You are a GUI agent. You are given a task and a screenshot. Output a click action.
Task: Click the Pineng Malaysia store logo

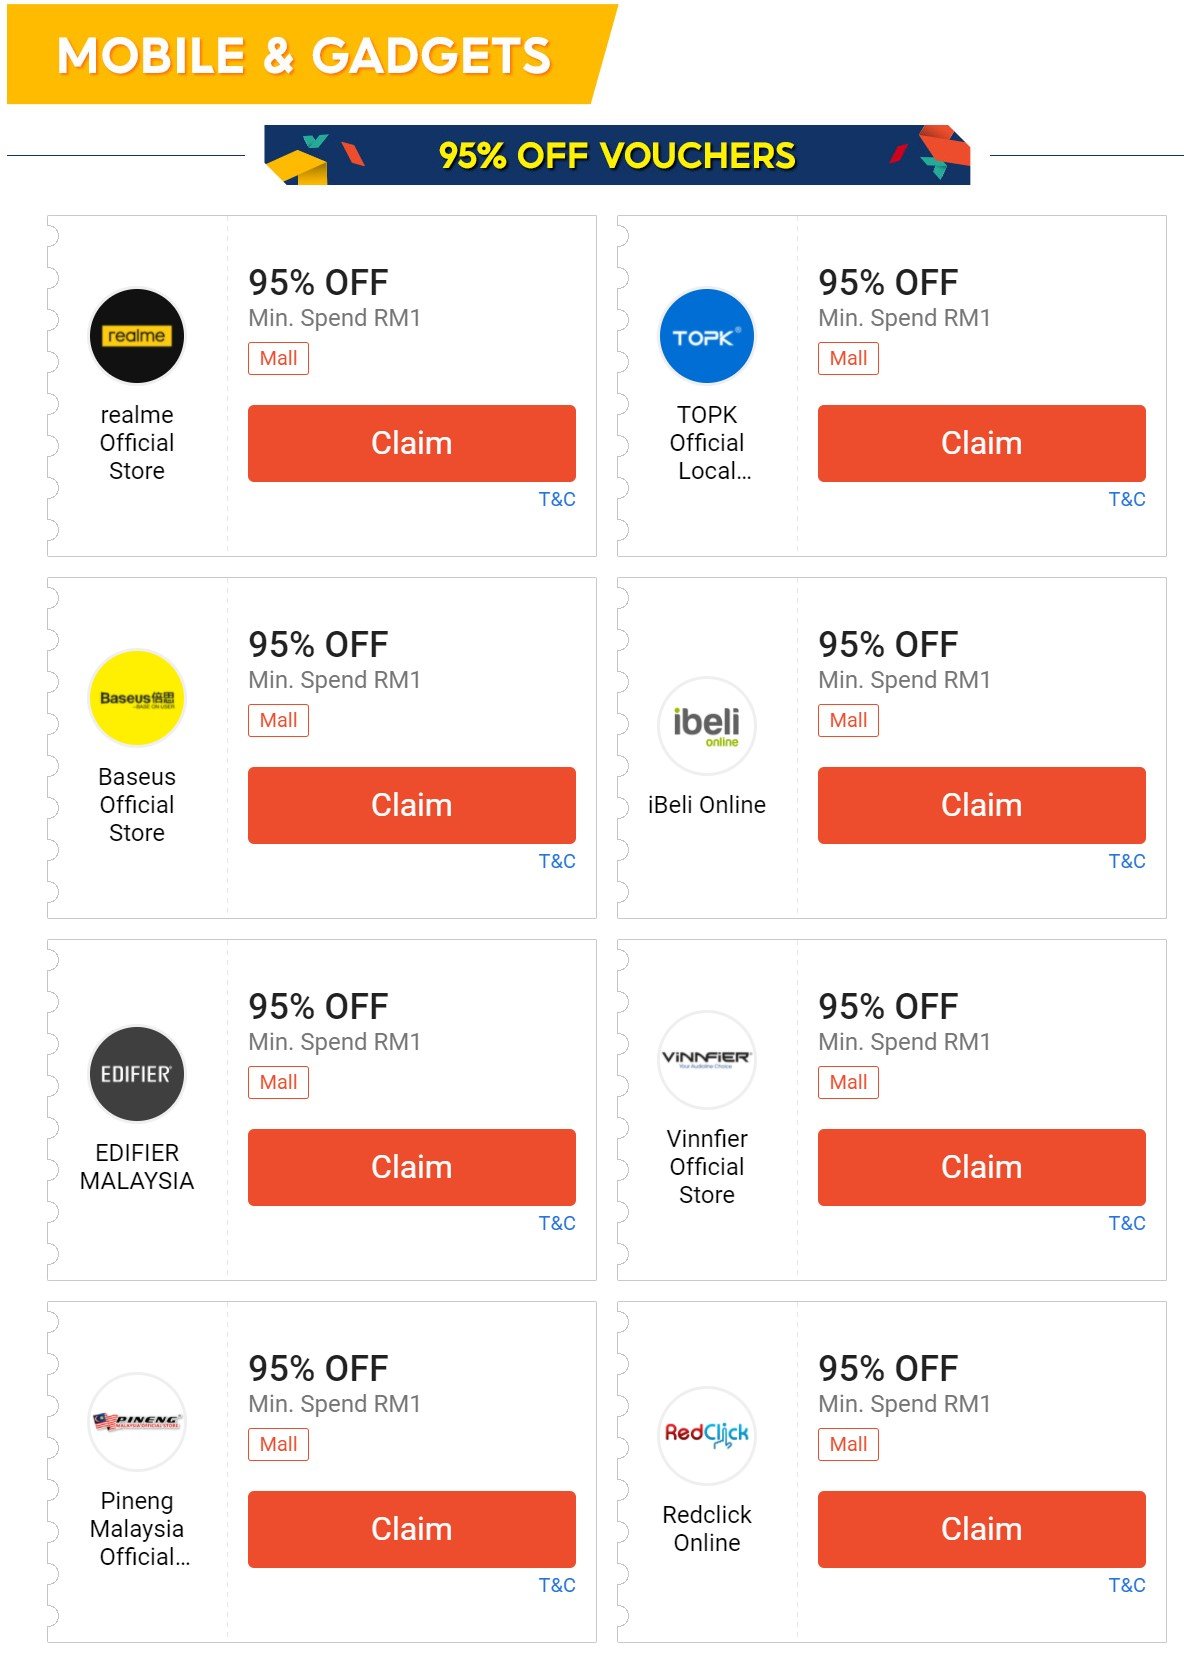(x=136, y=1423)
